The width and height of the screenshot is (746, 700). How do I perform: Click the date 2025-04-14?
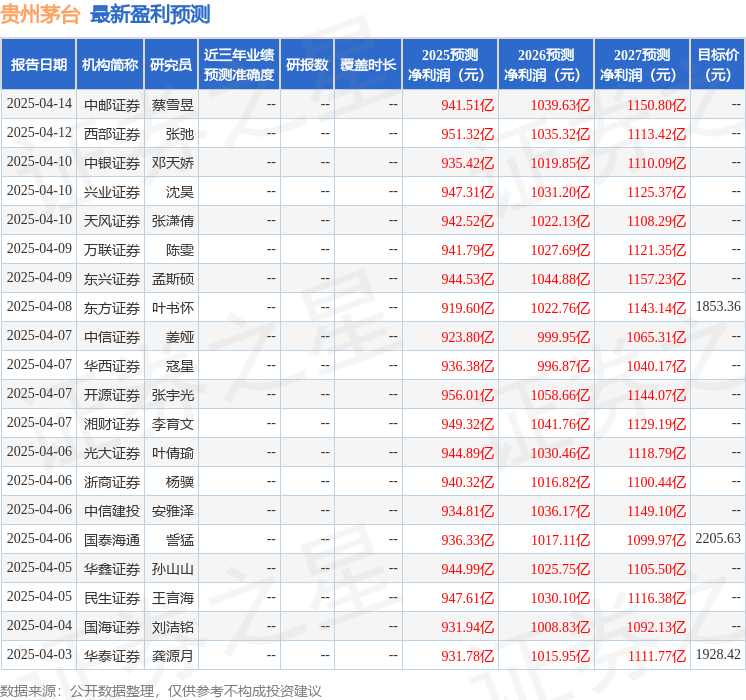click(x=39, y=104)
